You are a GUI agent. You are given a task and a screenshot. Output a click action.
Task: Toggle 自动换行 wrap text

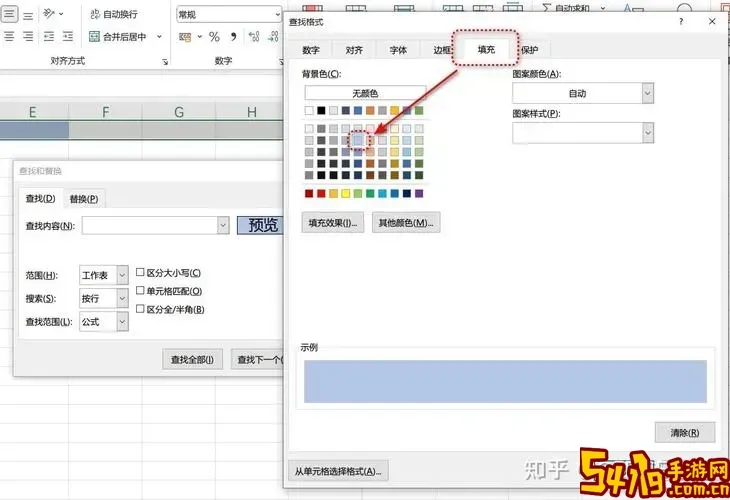[x=114, y=14]
